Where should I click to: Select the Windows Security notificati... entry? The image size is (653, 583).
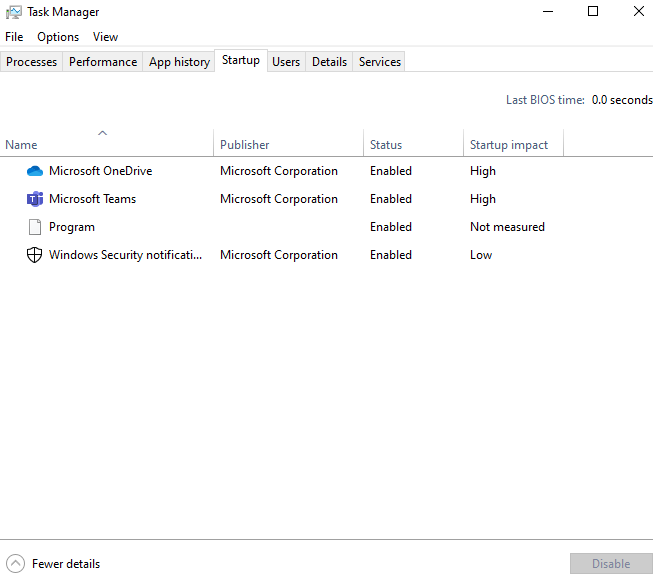point(125,255)
